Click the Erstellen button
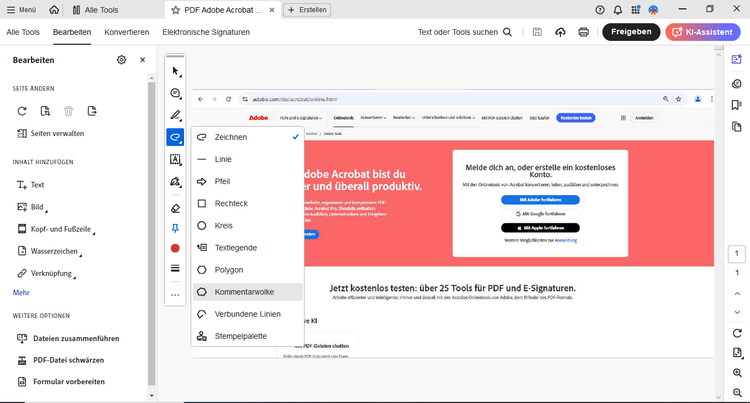 307,10
